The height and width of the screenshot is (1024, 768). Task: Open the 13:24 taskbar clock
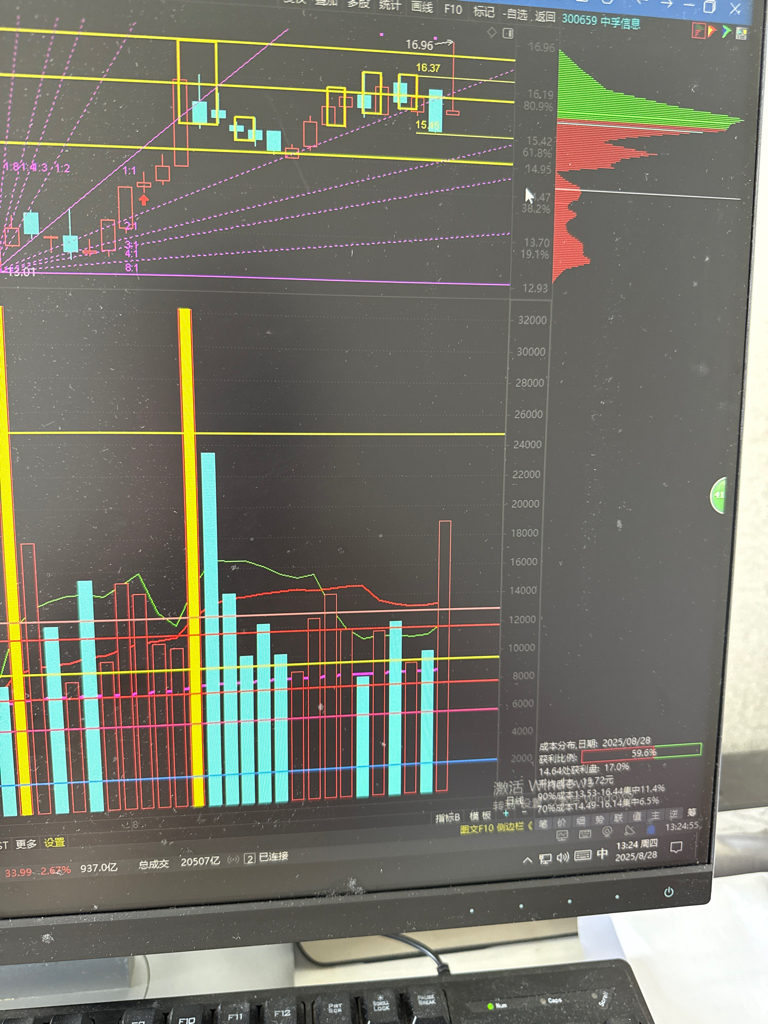point(637,850)
